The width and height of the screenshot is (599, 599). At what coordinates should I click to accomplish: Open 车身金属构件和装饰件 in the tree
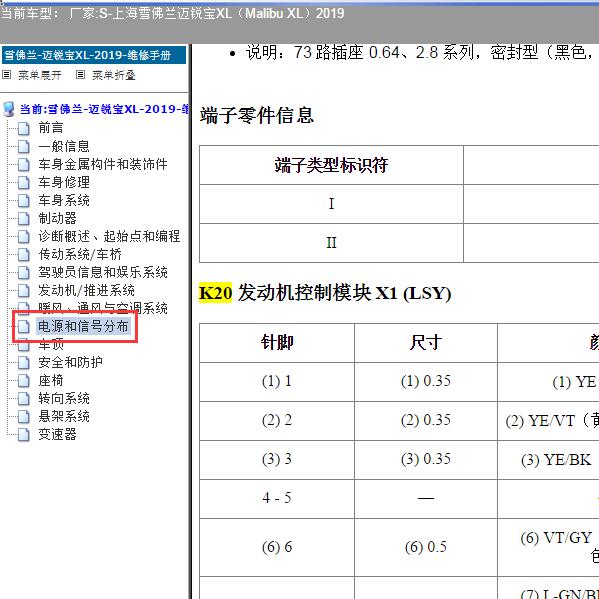[x=103, y=164]
